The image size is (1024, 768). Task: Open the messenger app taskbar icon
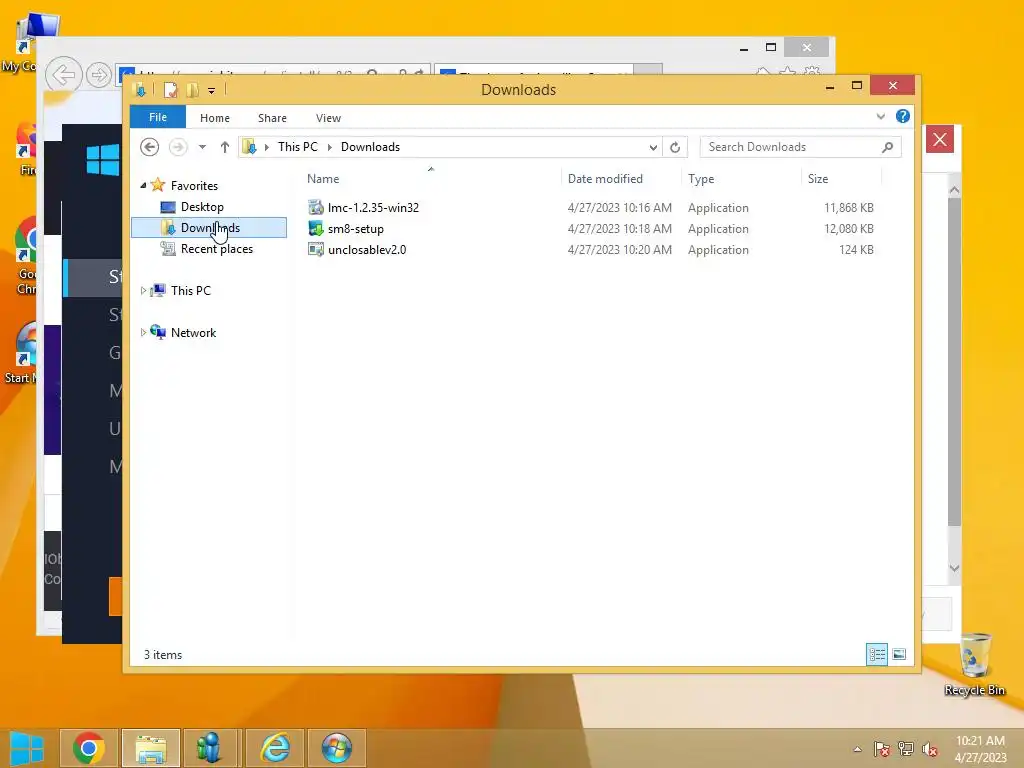pos(209,748)
